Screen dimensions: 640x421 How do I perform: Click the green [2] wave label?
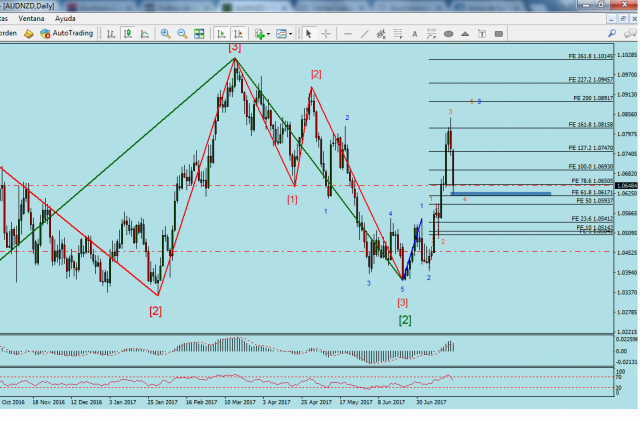[x=405, y=320]
